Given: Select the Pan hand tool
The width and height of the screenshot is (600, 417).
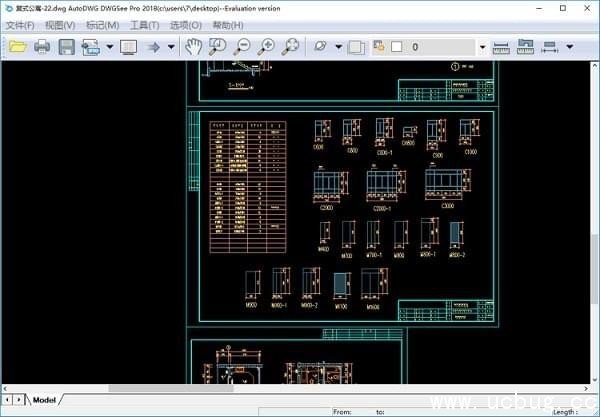Looking at the screenshot, I should click(x=194, y=47).
